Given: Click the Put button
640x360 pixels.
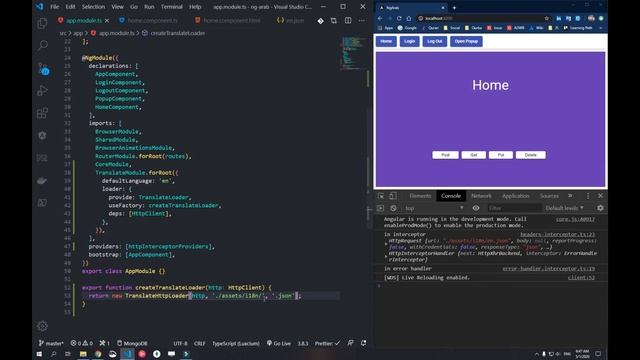Looking at the screenshot, I should [x=501, y=155].
